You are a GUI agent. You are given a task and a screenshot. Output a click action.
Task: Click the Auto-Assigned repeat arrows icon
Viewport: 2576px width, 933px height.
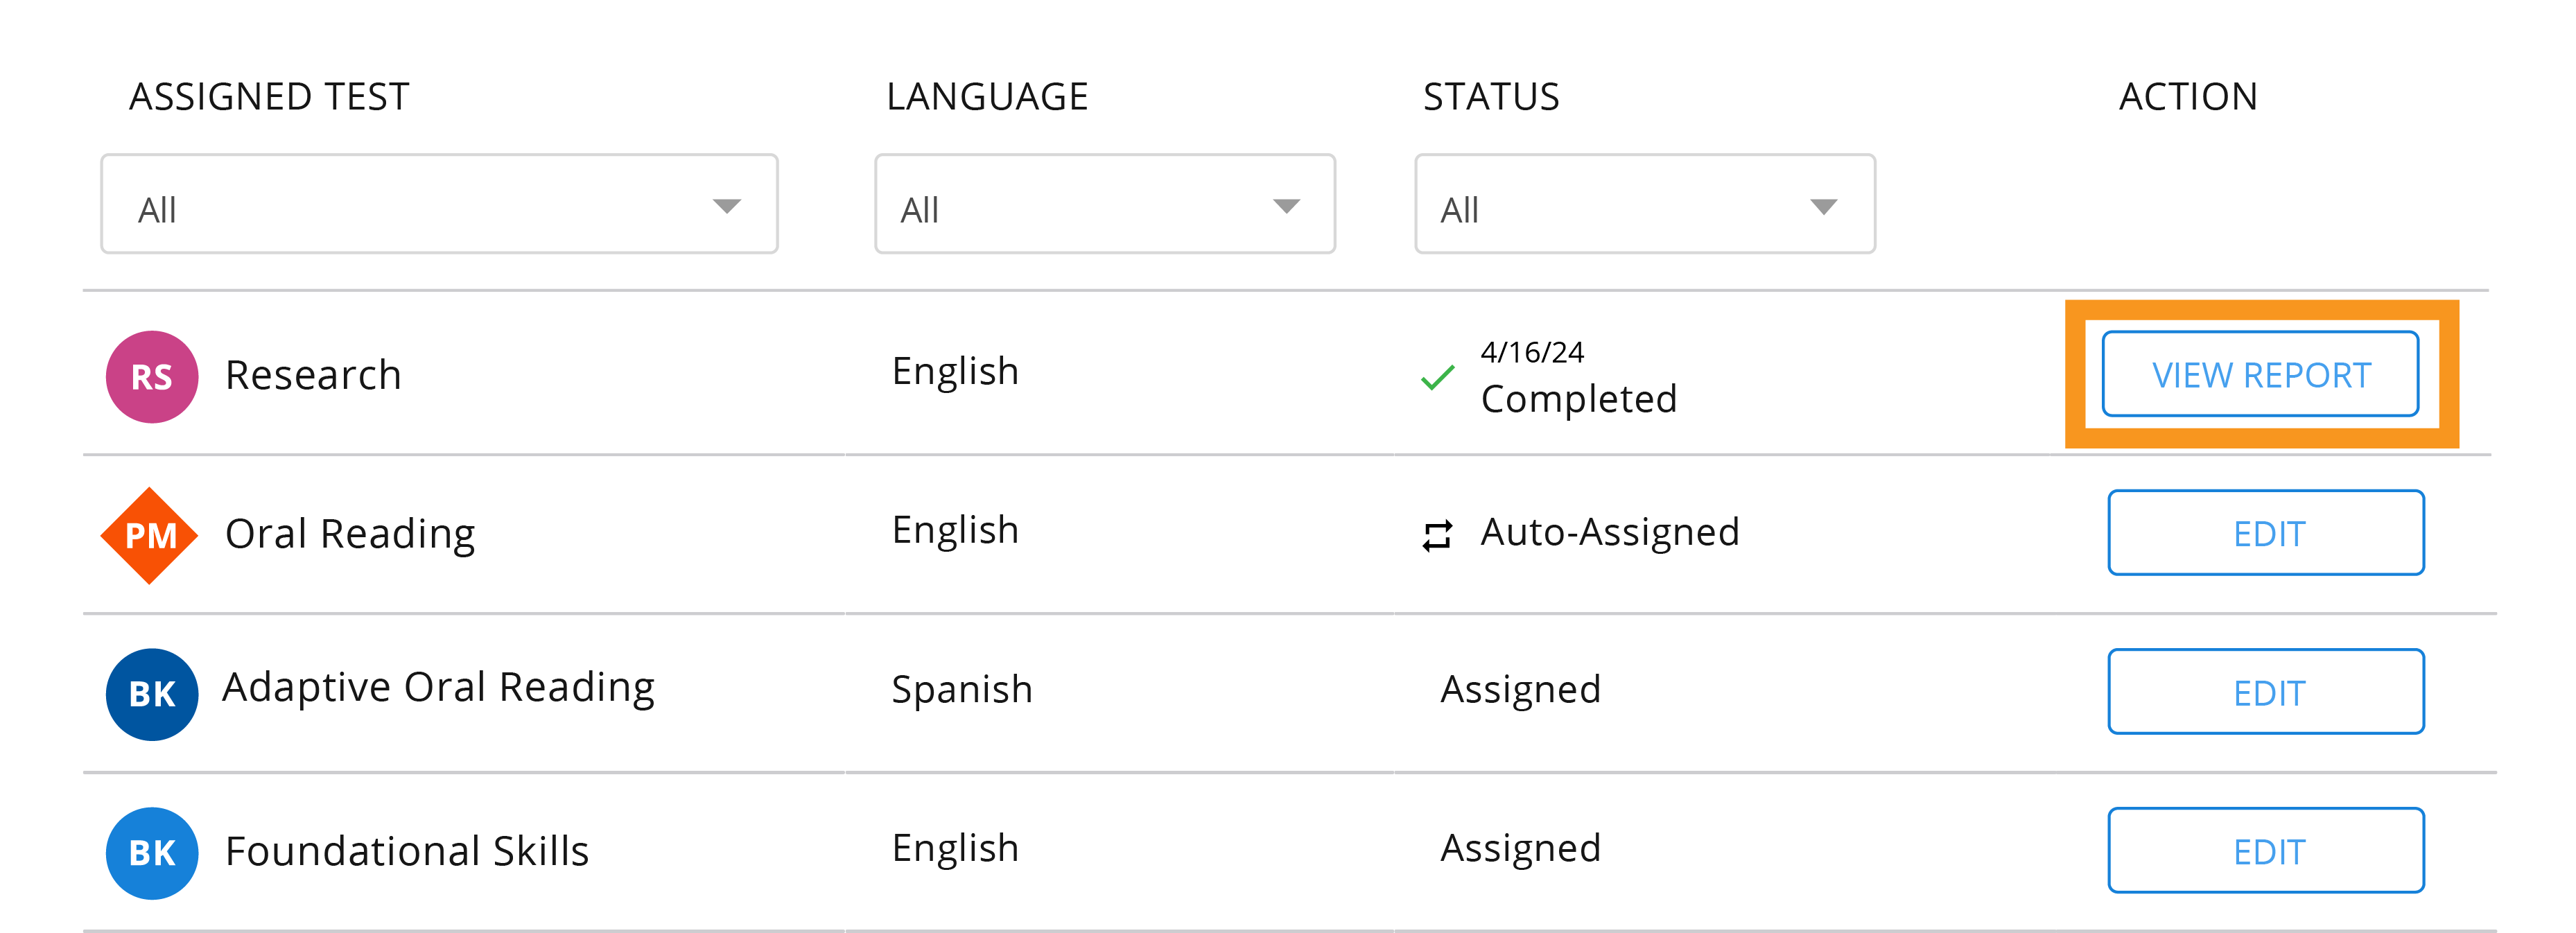[1437, 536]
